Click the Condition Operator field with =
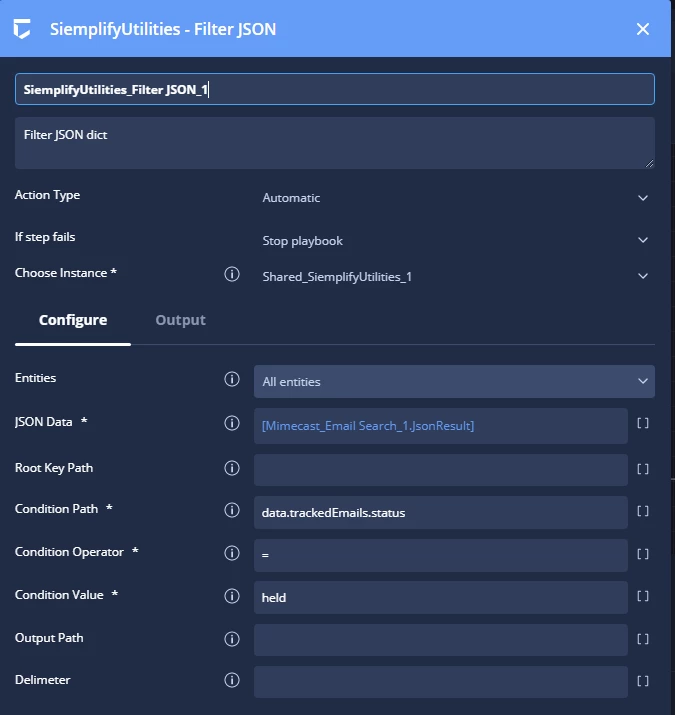Viewport: 675px width, 715px height. (x=441, y=555)
